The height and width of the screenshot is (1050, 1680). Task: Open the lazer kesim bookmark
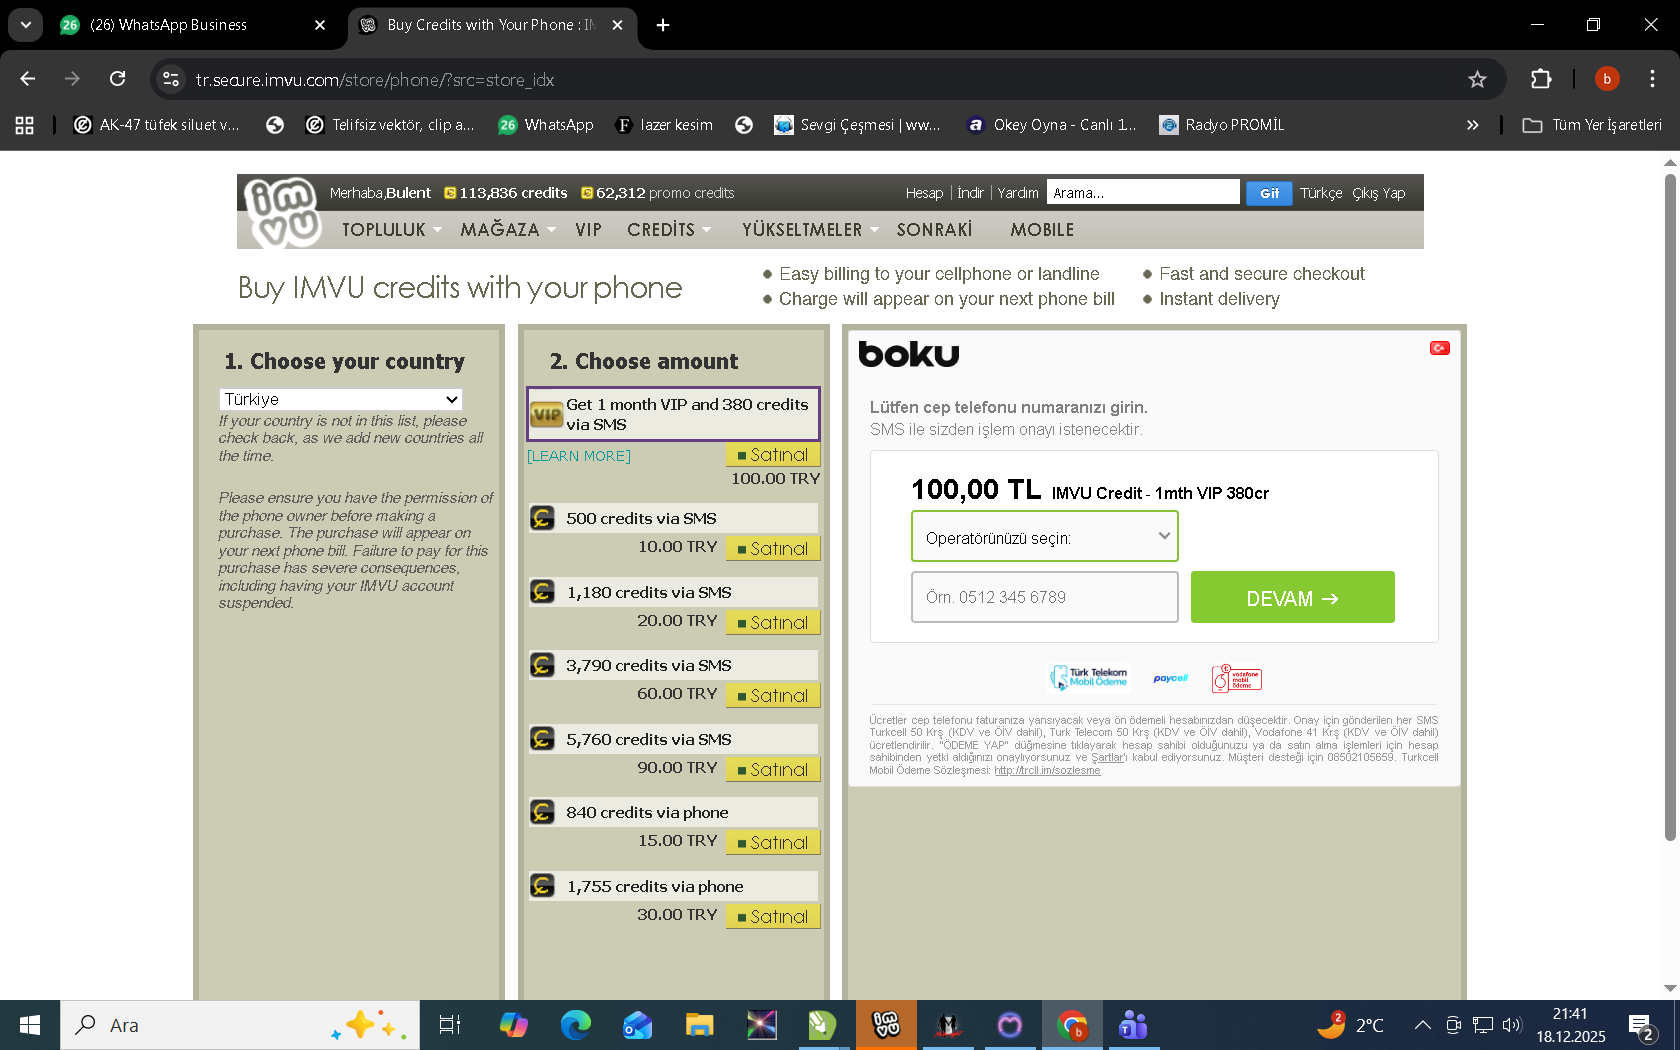664,125
